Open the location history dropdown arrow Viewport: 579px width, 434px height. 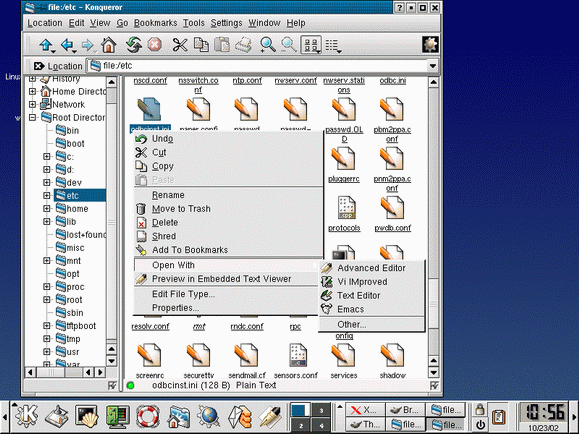tap(432, 66)
